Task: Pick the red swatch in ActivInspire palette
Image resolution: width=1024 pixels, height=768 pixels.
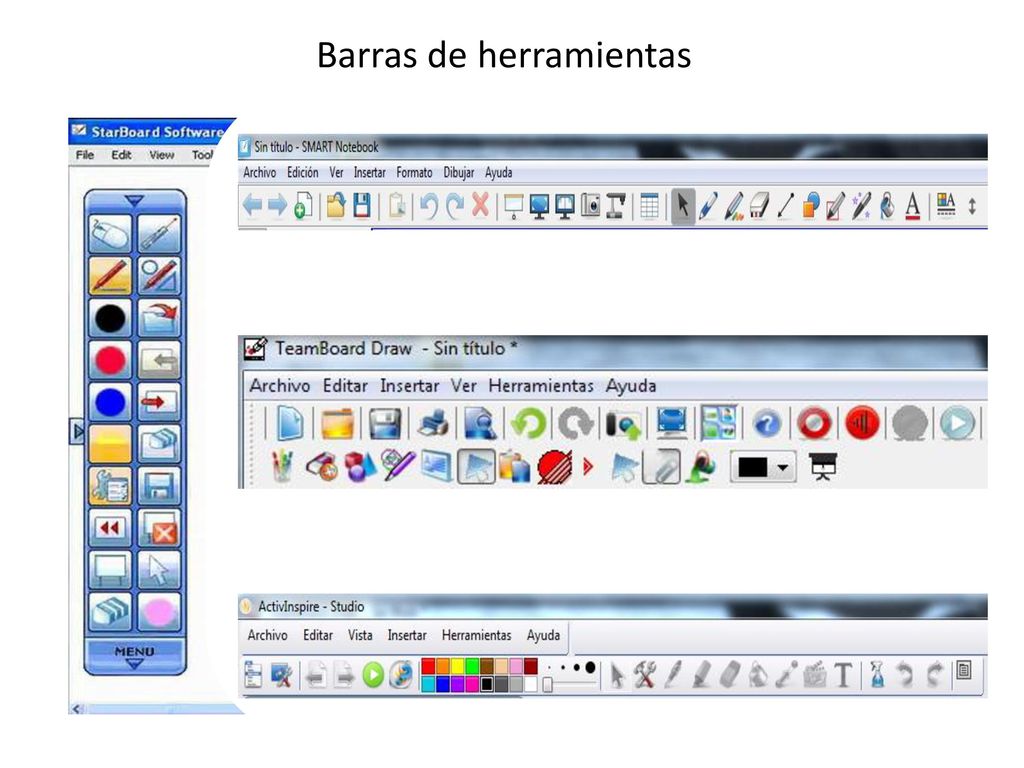Action: 428,666
